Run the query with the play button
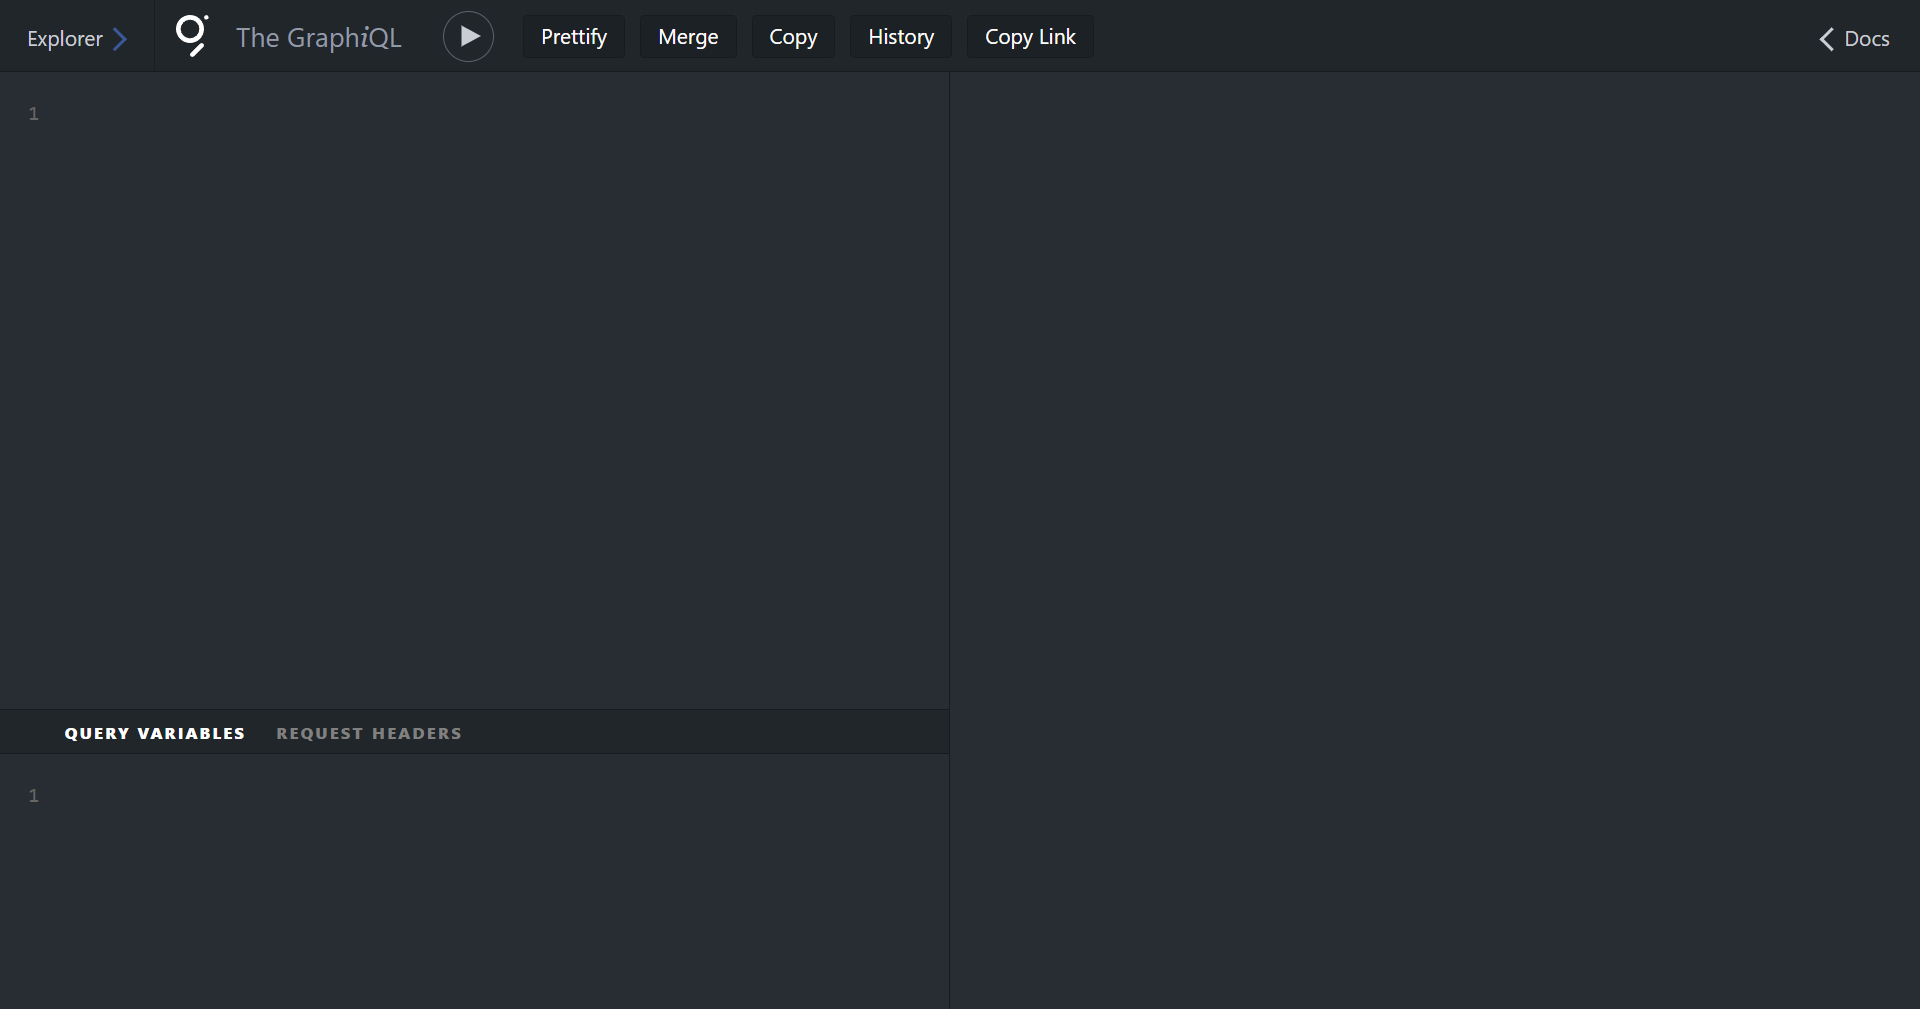 (x=468, y=37)
